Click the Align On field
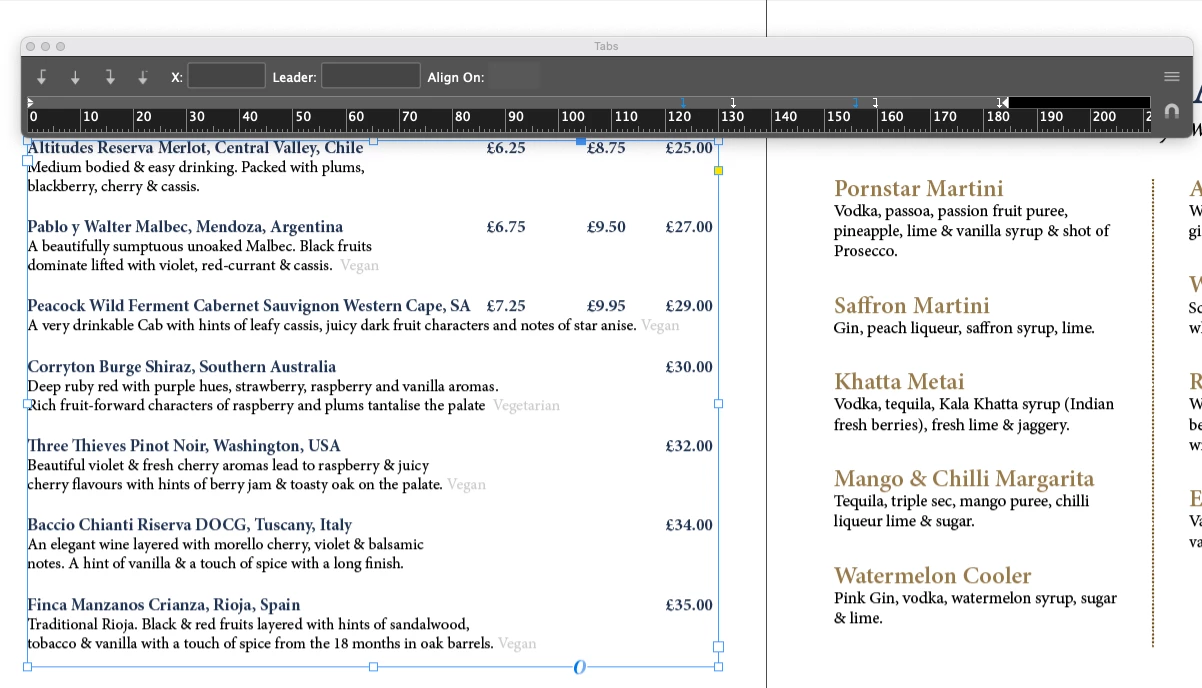 click(515, 76)
